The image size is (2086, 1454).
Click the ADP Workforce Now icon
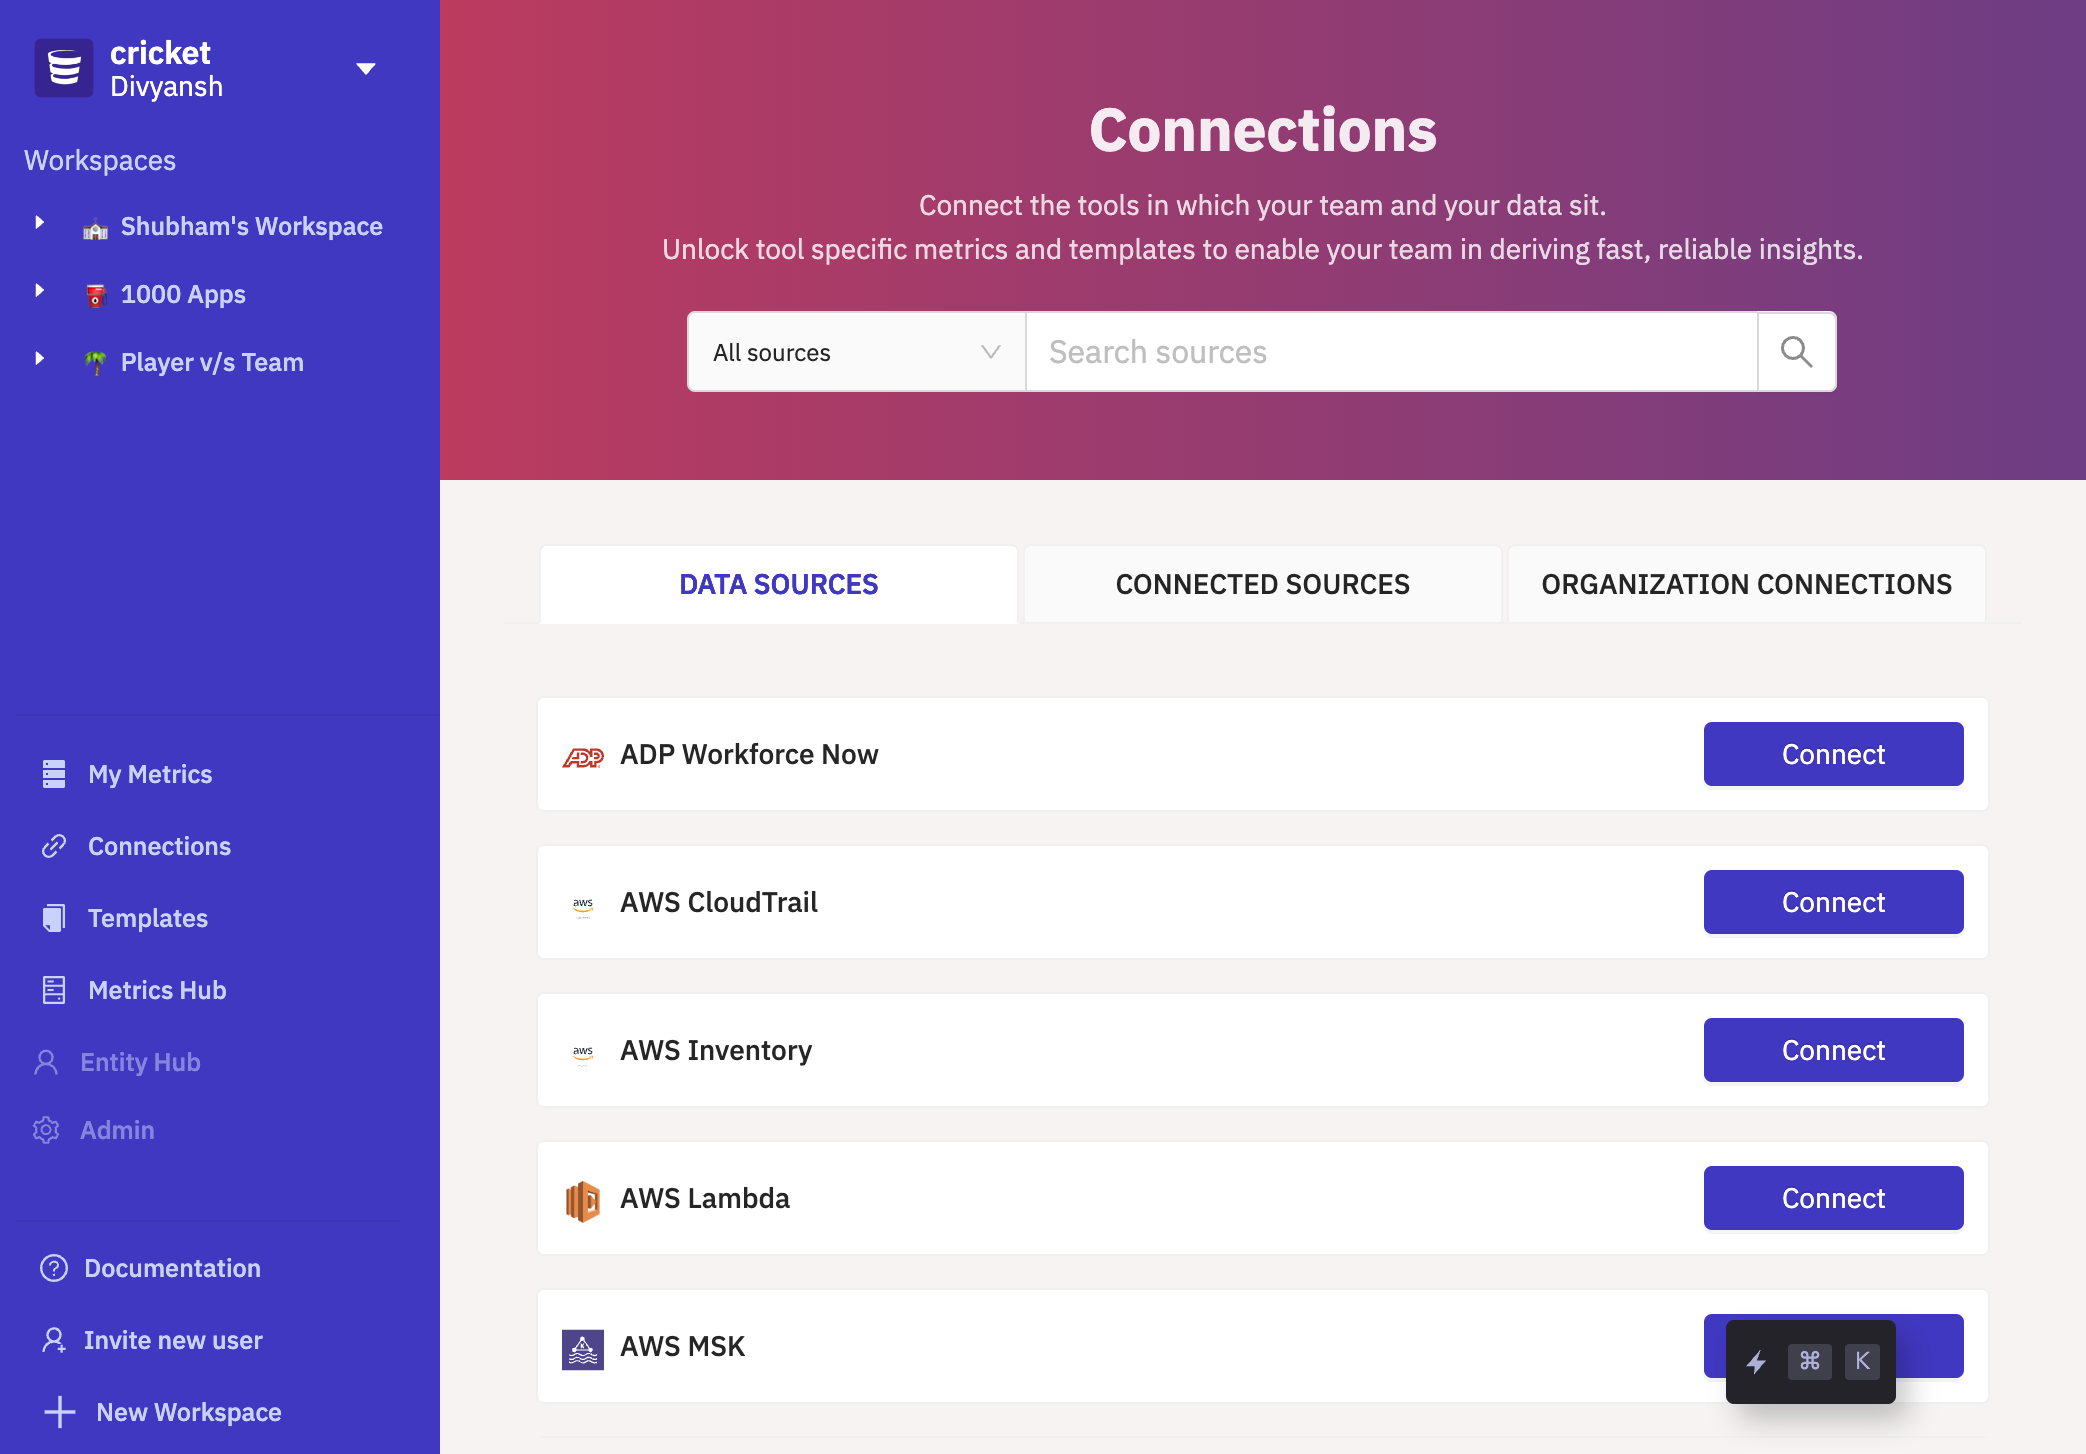tap(583, 755)
